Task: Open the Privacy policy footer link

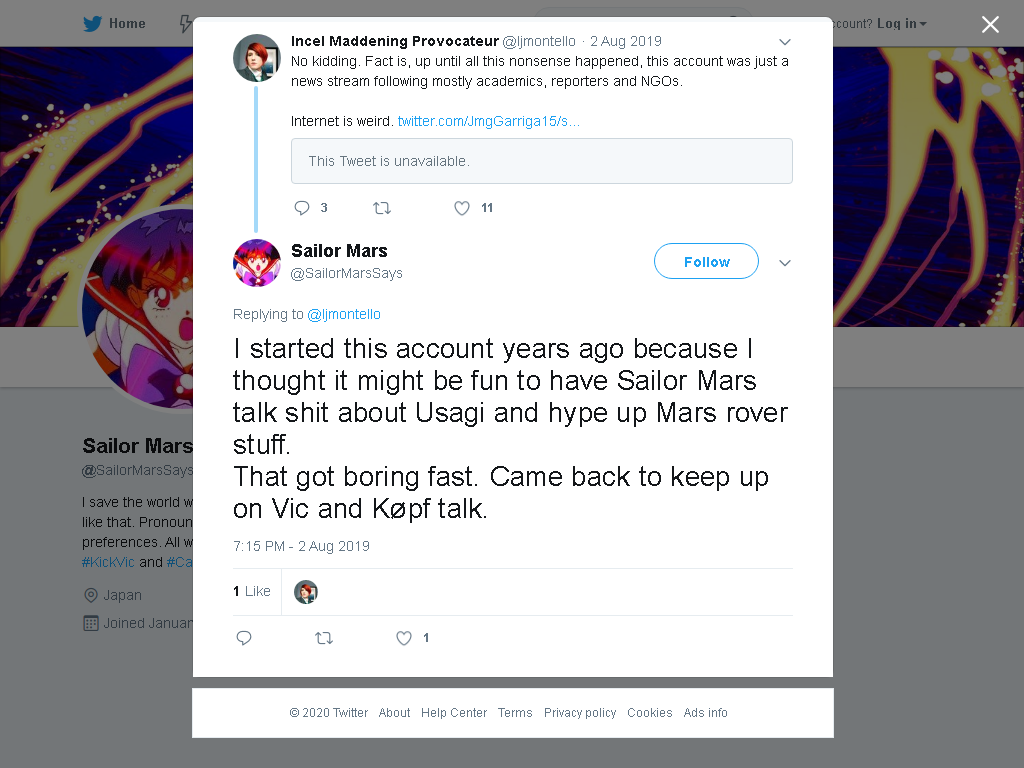Action: coord(580,712)
